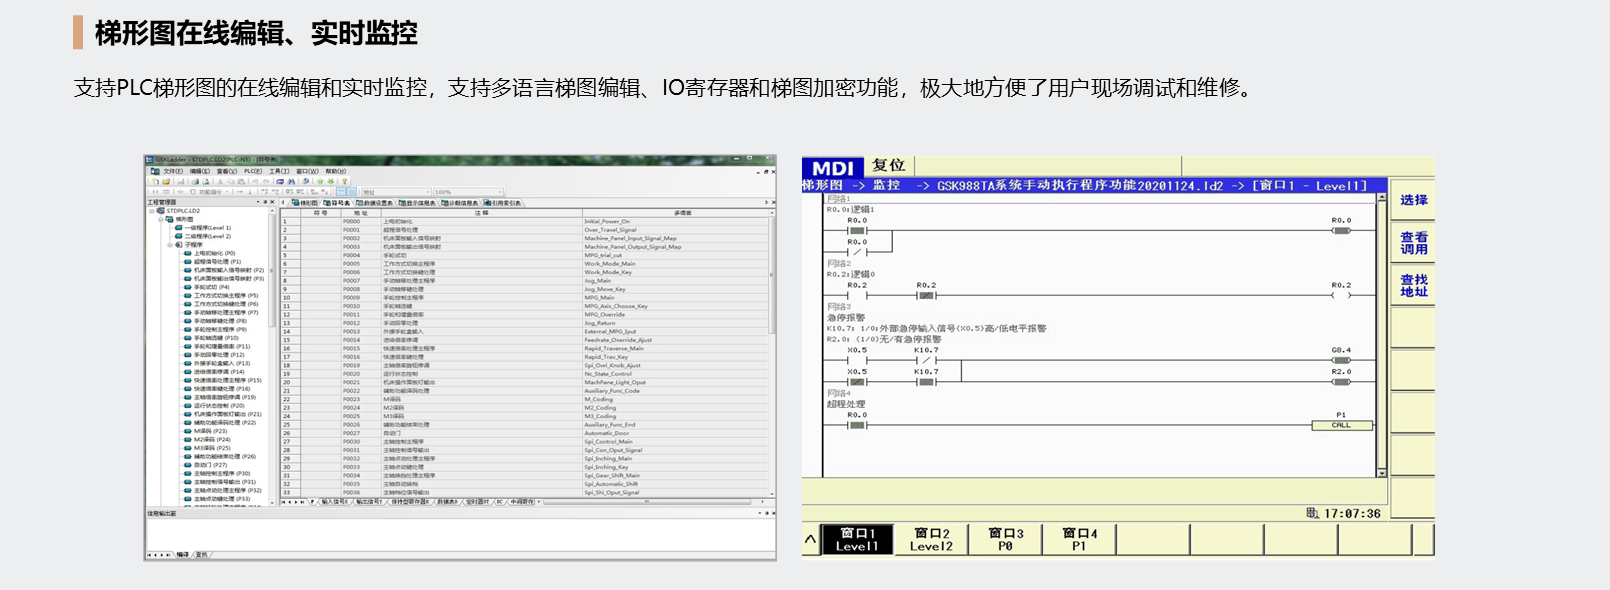The image size is (1610, 590).
Task: Switch to the 数据设置表 tab
Action: point(375,203)
